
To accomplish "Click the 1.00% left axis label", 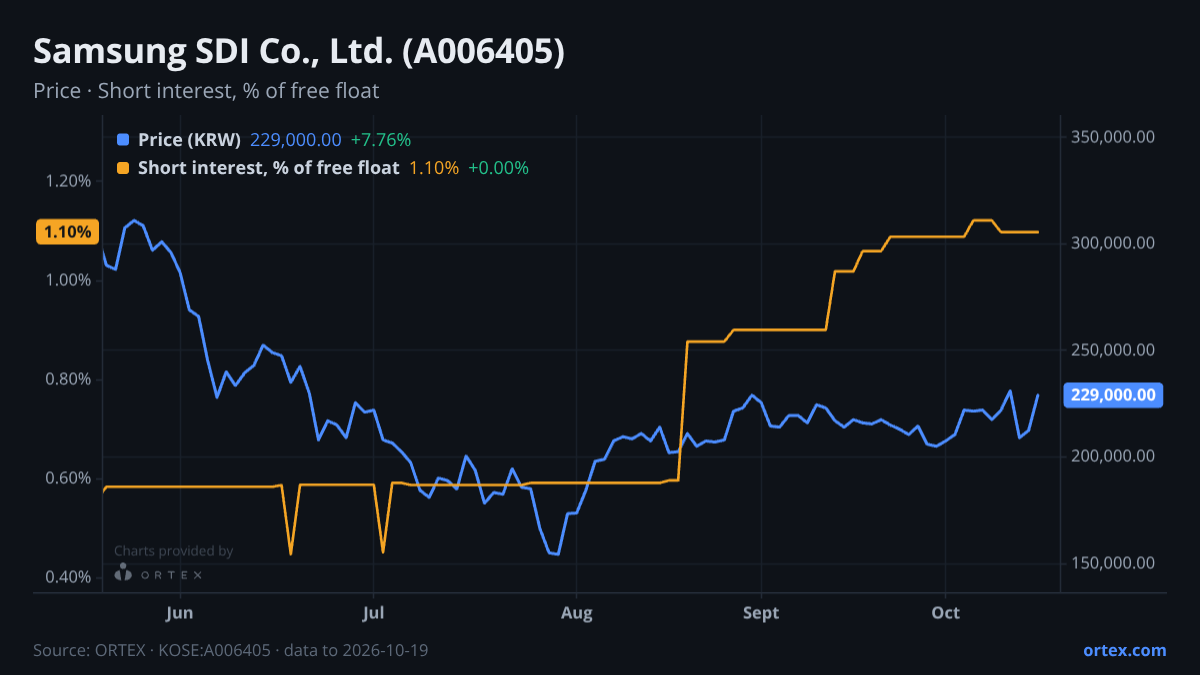I will point(69,280).
